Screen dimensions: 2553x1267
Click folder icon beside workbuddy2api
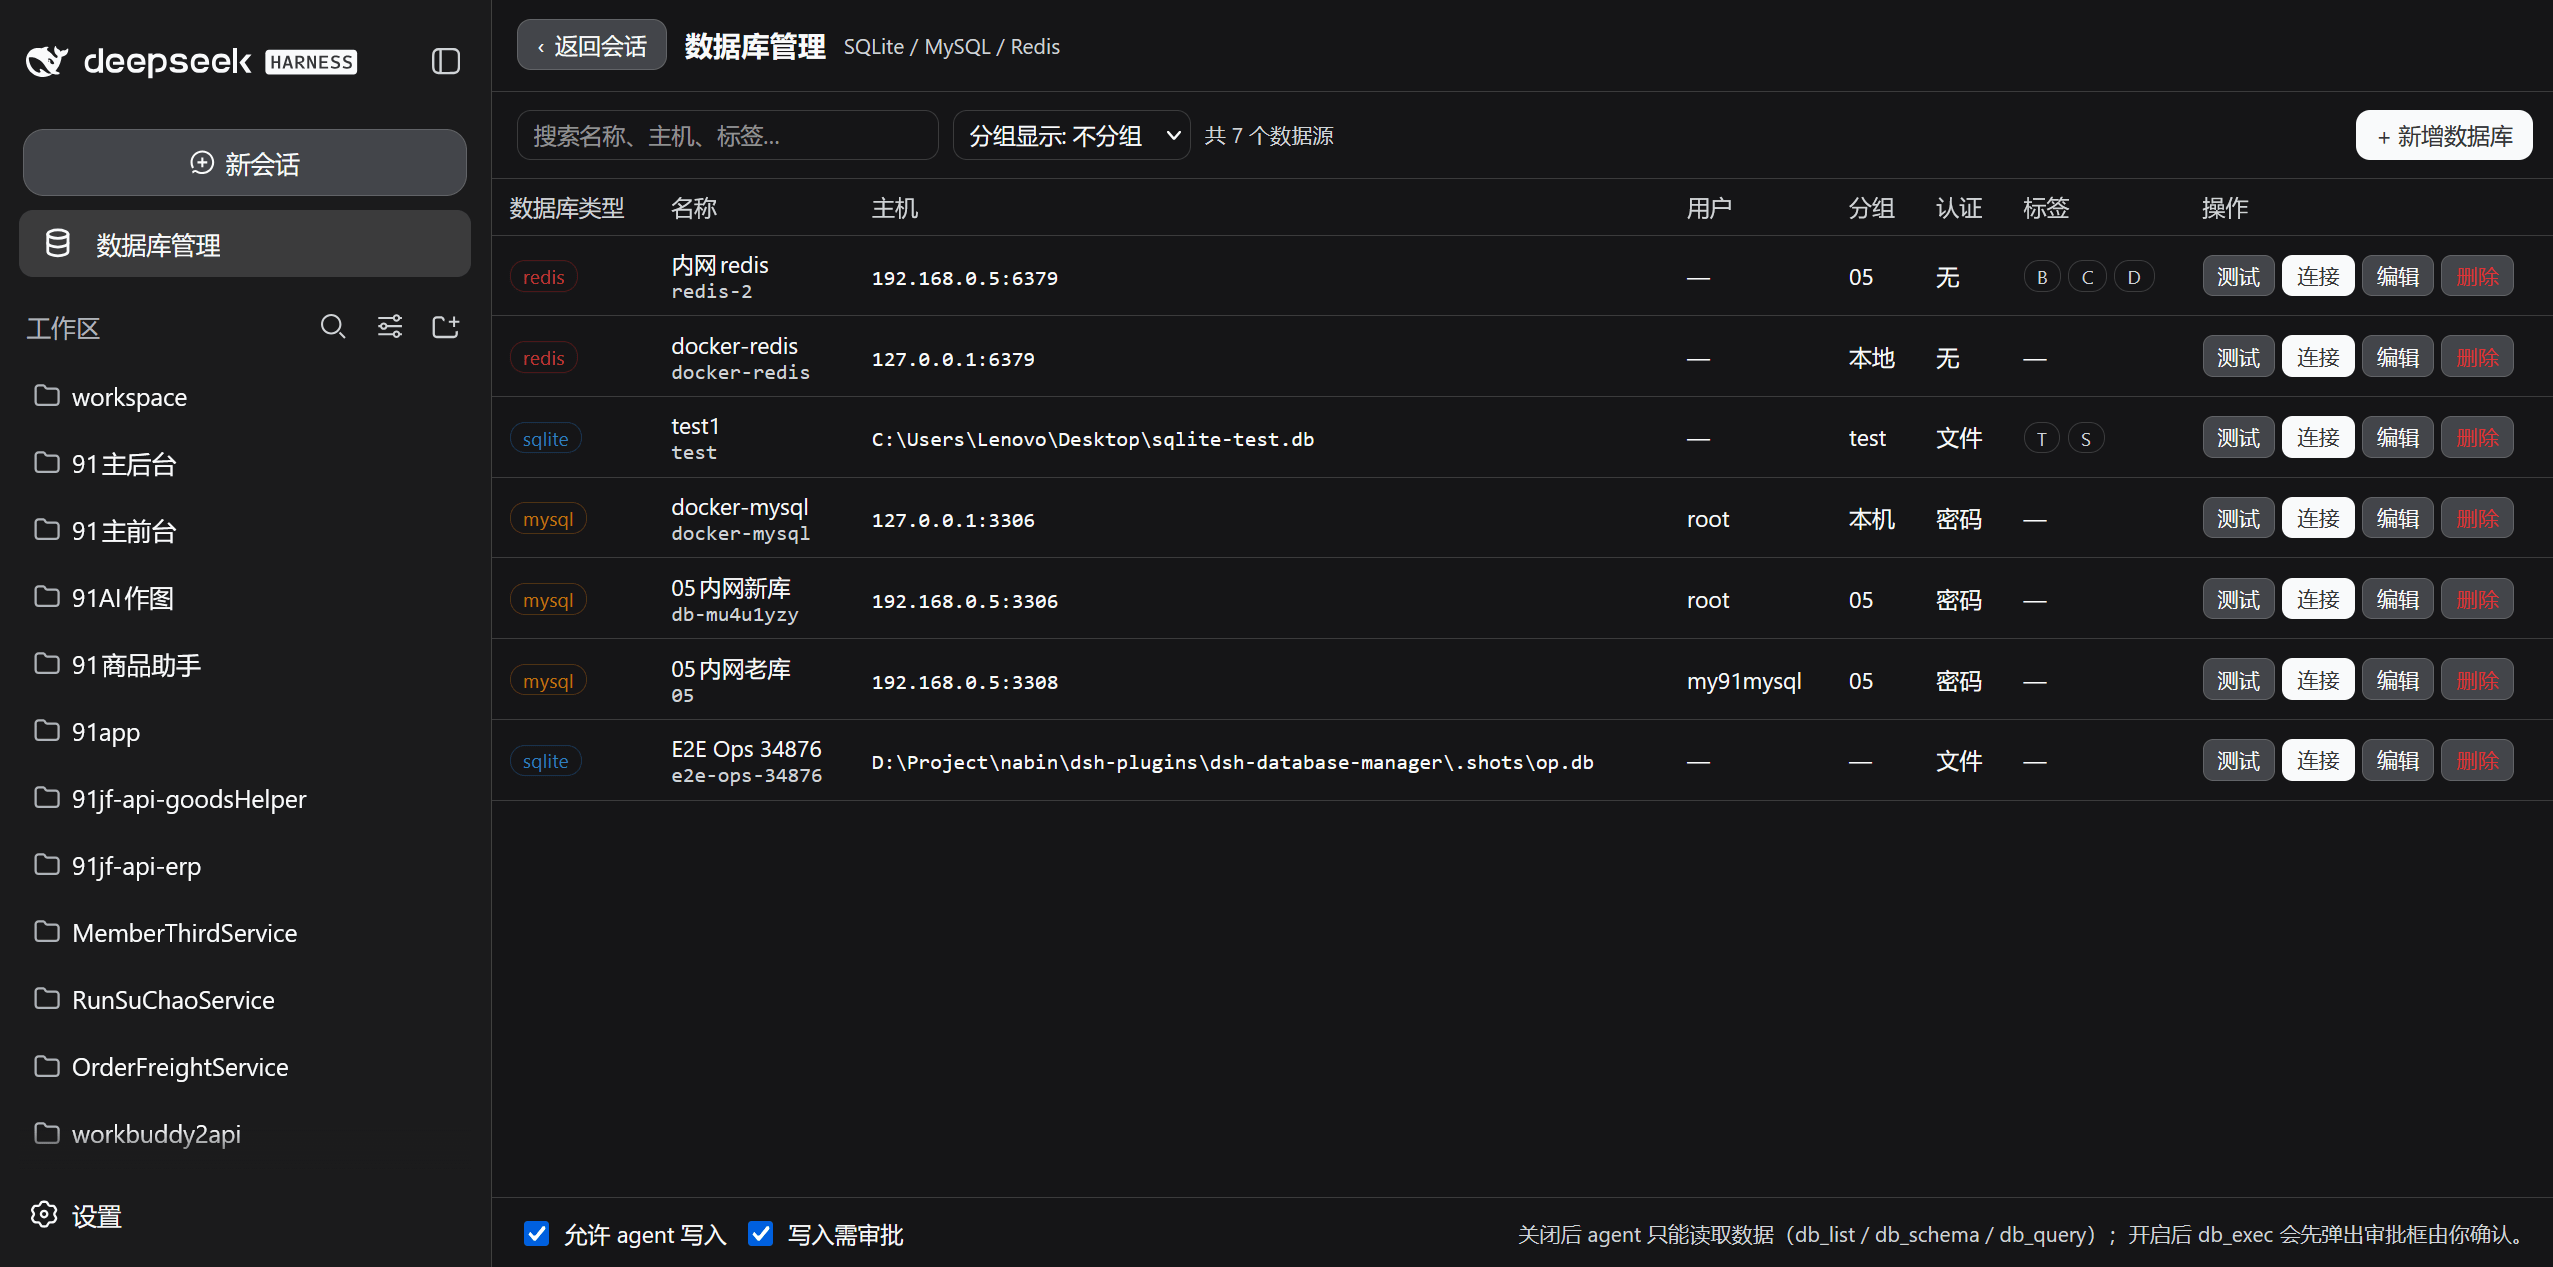[47, 1132]
